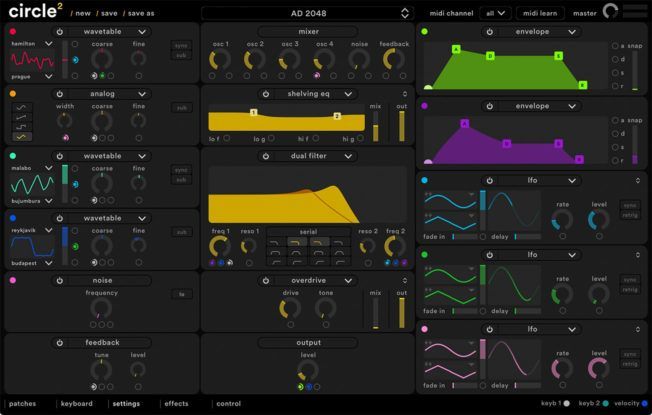This screenshot has height=415, width=652.
Task: Click the overdrive tone knob
Action: click(325, 309)
